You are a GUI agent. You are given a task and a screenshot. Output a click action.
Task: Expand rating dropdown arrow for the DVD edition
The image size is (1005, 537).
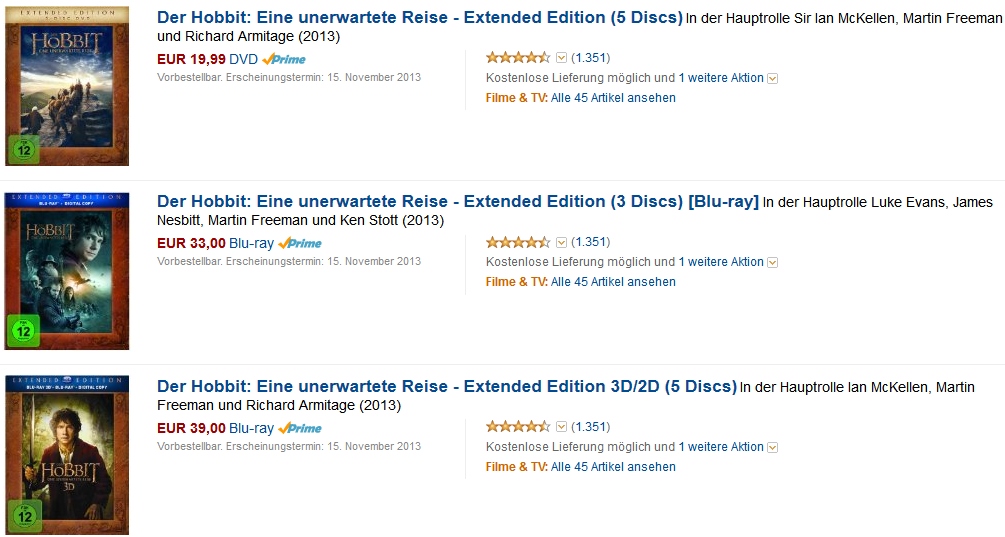coord(561,58)
